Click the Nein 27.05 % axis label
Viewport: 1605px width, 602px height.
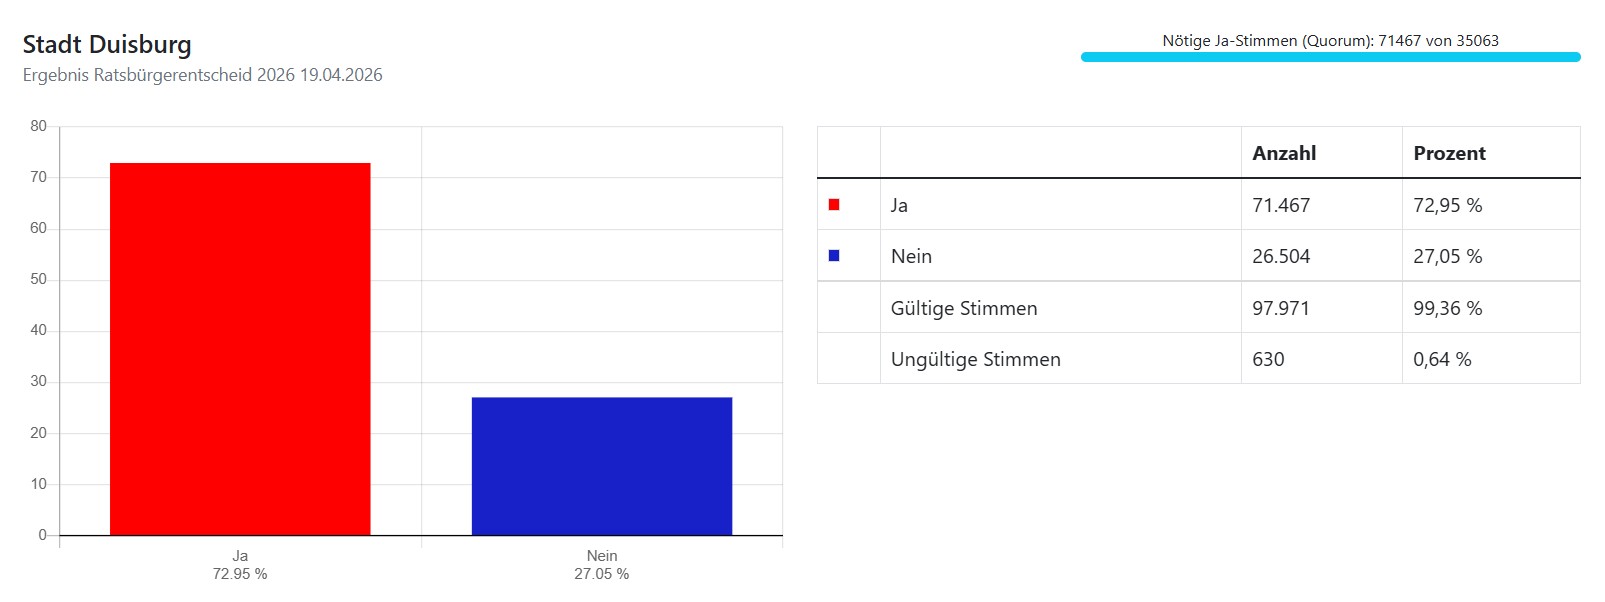click(x=602, y=565)
